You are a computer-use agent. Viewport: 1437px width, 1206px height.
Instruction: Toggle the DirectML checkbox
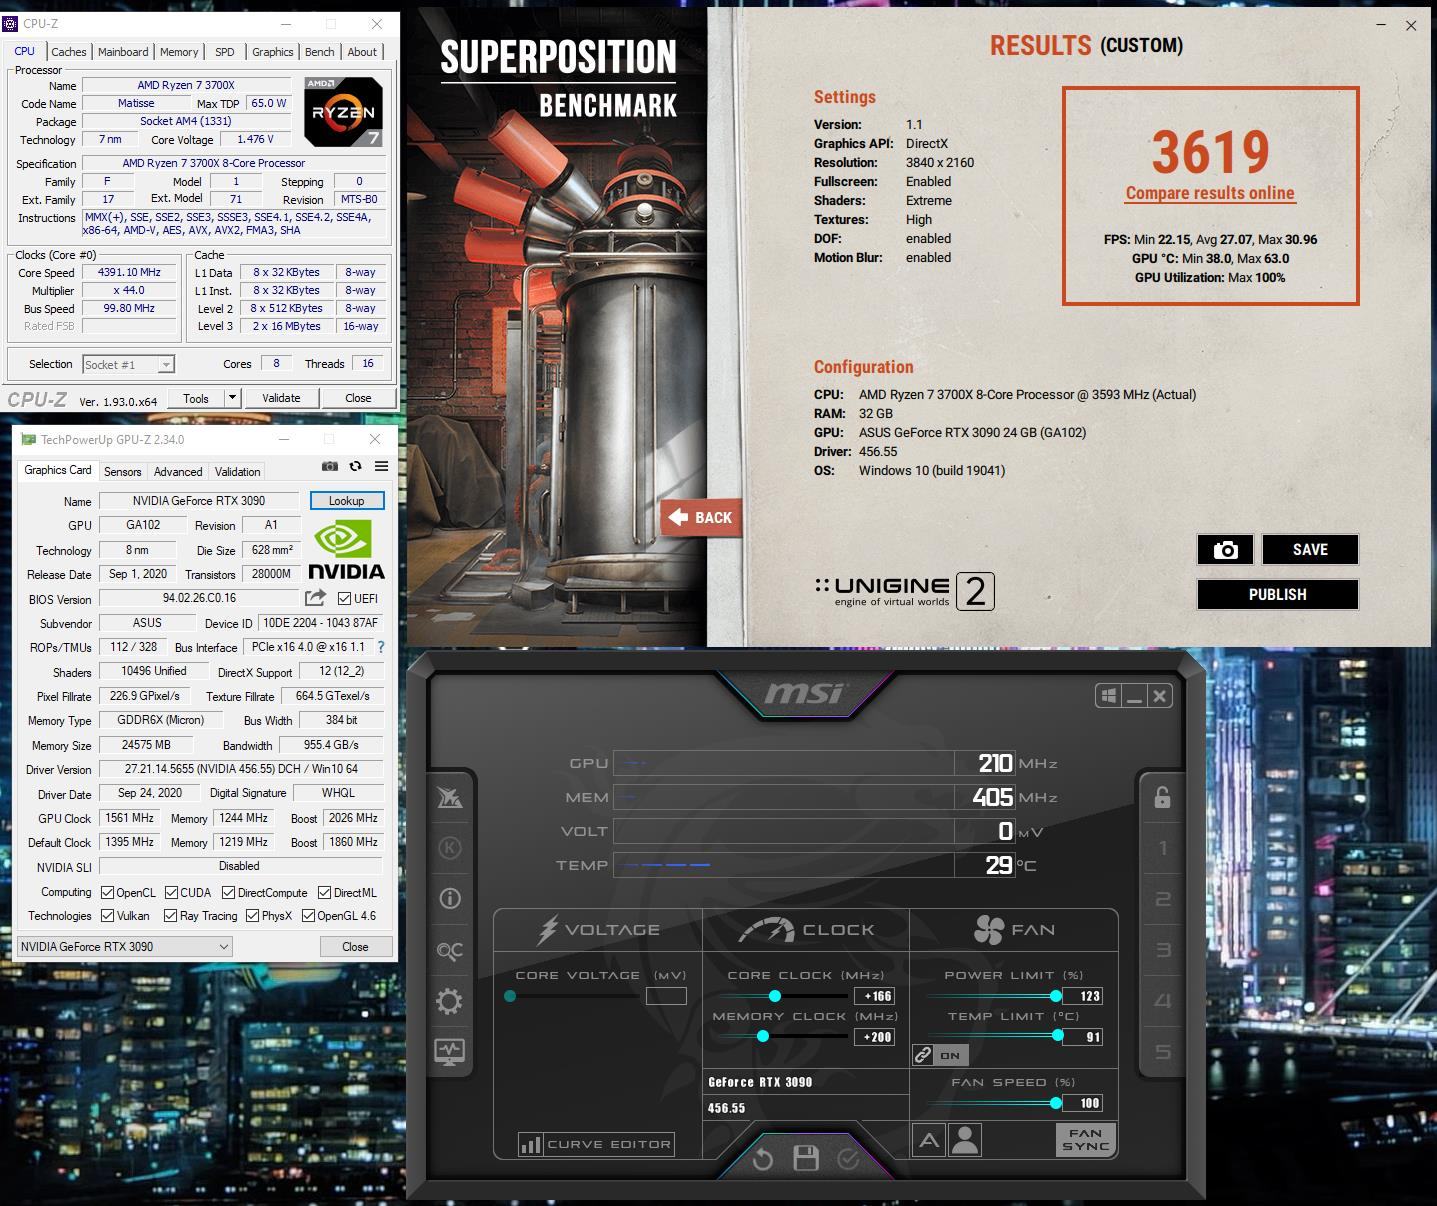(324, 892)
